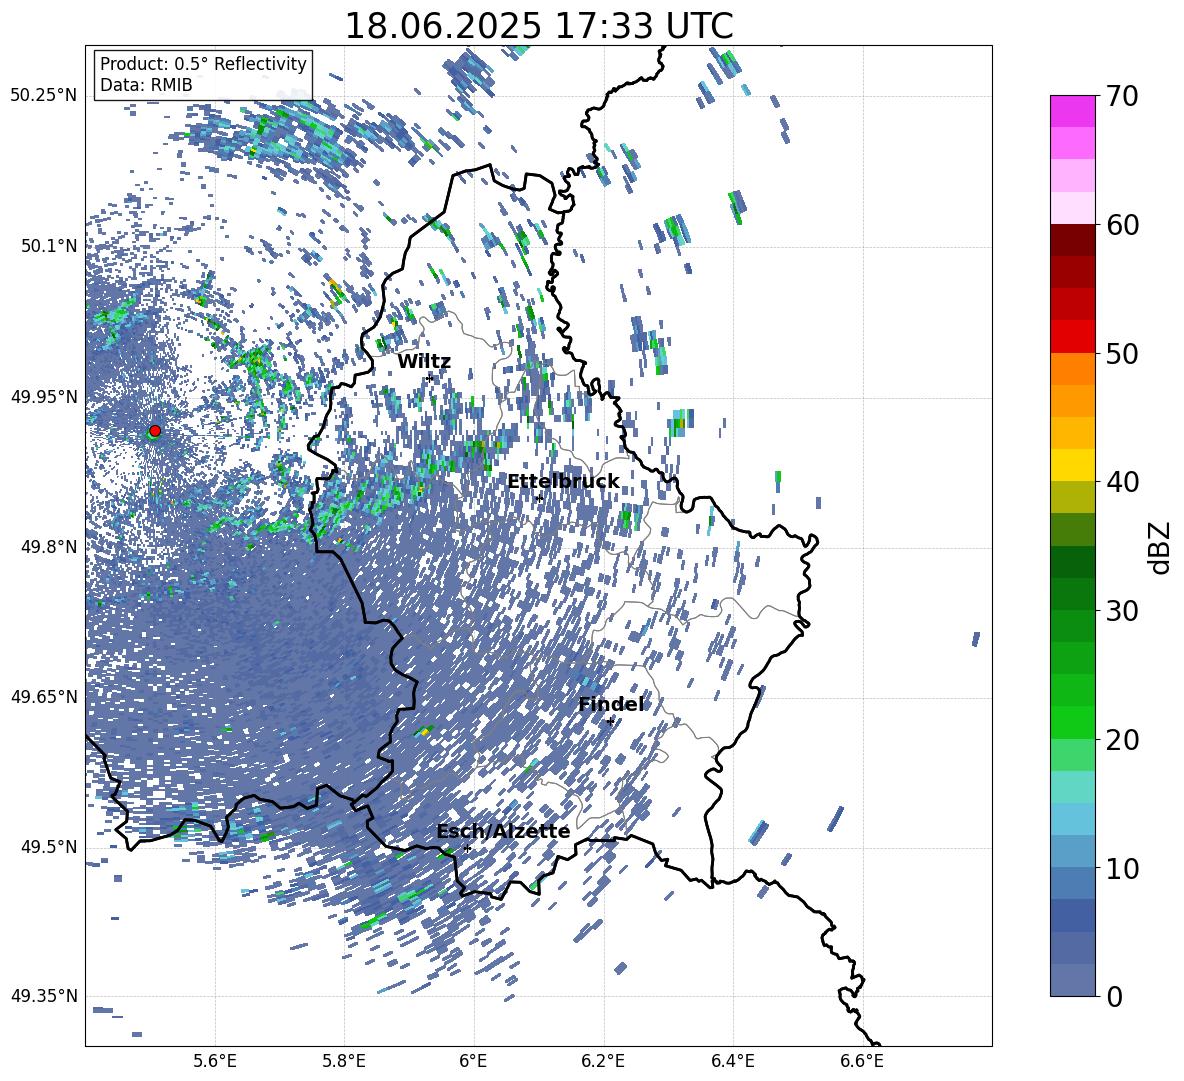Click the magenta top colorbar segment
Image resolution: width=1184 pixels, height=1081 pixels.
[1072, 111]
